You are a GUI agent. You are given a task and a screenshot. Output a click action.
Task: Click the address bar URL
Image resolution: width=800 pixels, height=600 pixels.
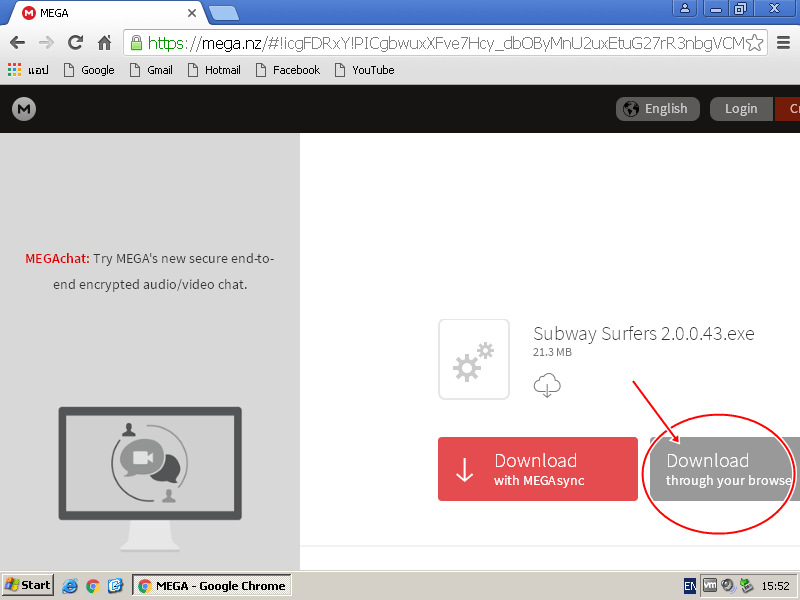[446, 43]
